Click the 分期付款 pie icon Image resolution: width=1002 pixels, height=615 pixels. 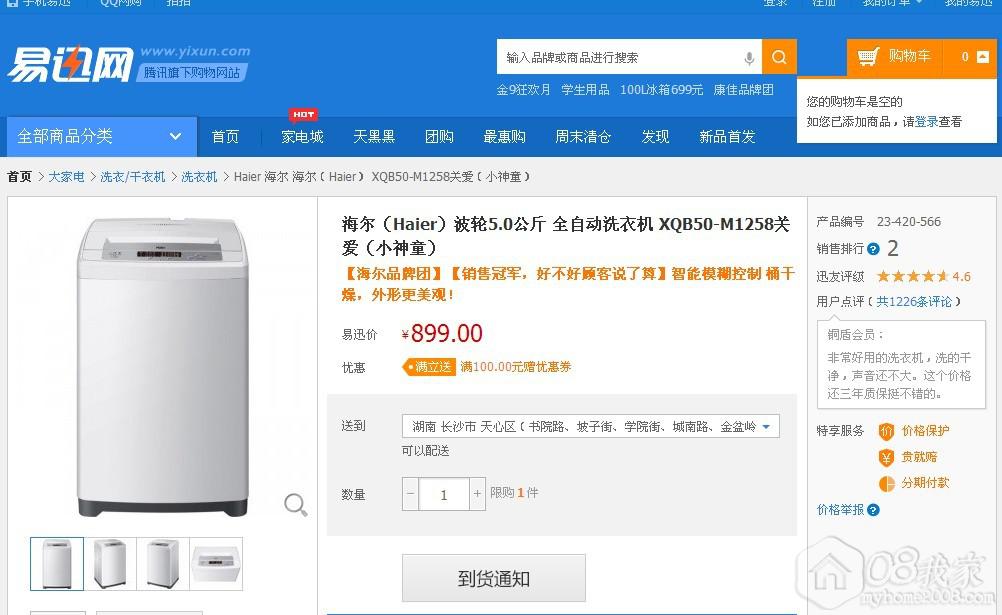coord(886,483)
